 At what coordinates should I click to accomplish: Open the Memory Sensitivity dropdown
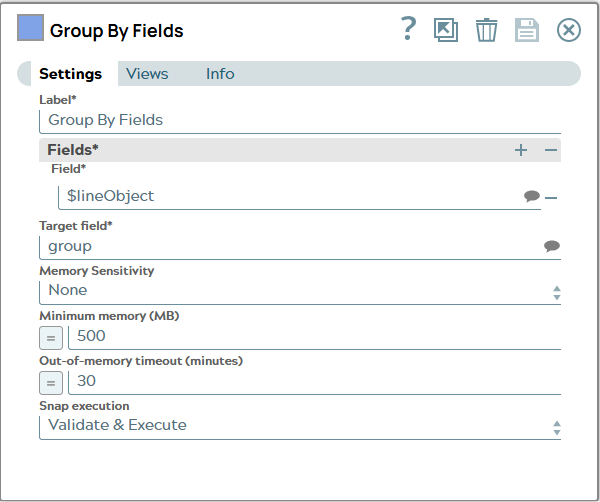tap(300, 292)
